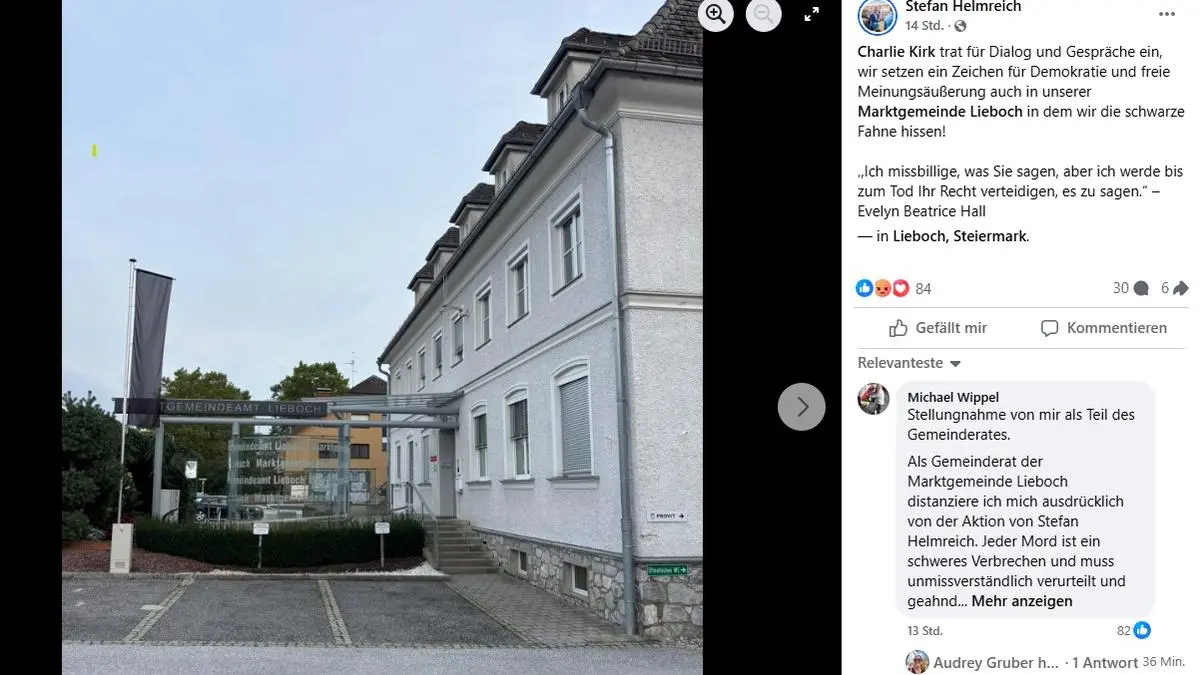Open the reaction count 82 on the comment

(1133, 630)
